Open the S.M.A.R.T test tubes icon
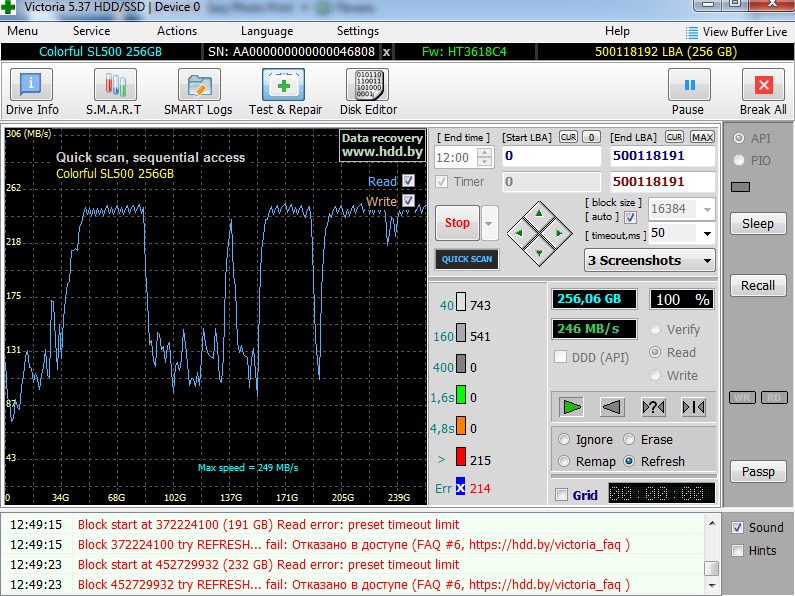 tap(115, 85)
